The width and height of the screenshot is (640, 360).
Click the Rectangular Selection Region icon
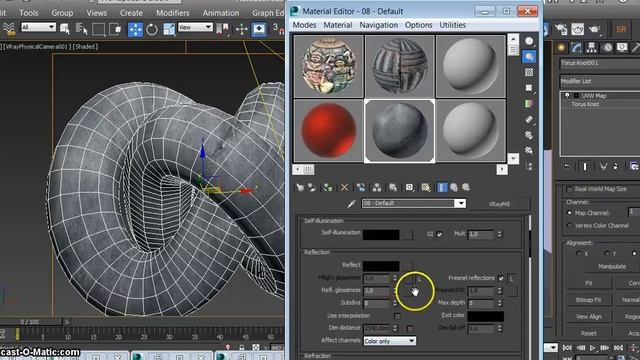98,29
